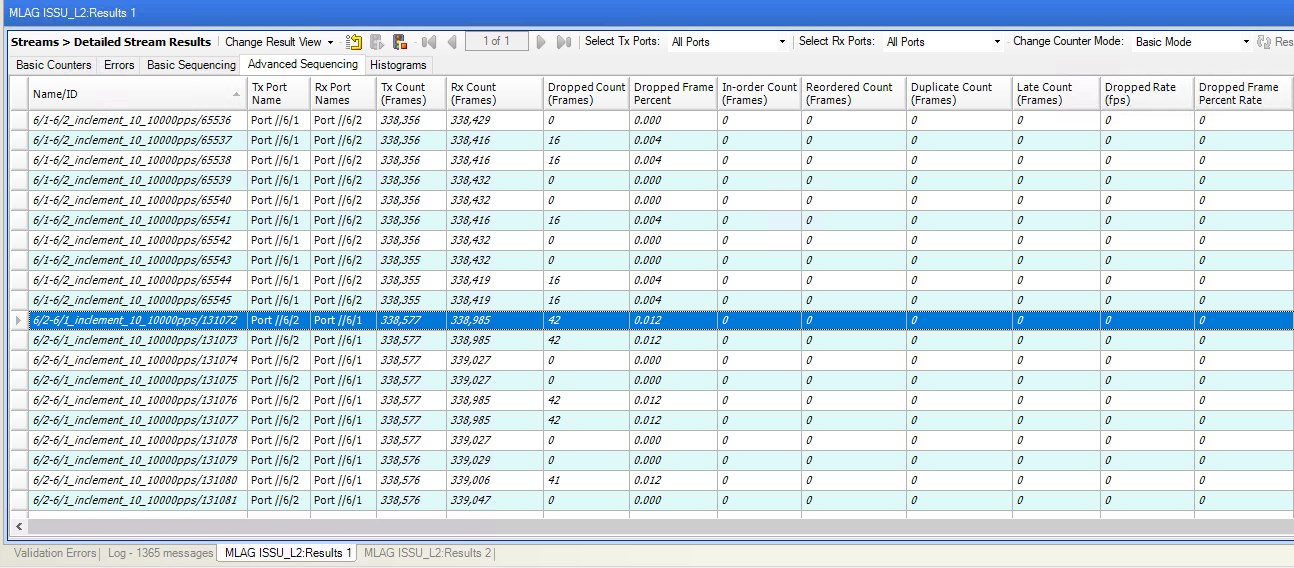Expand the Select Rx Ports dropdown

tap(997, 42)
